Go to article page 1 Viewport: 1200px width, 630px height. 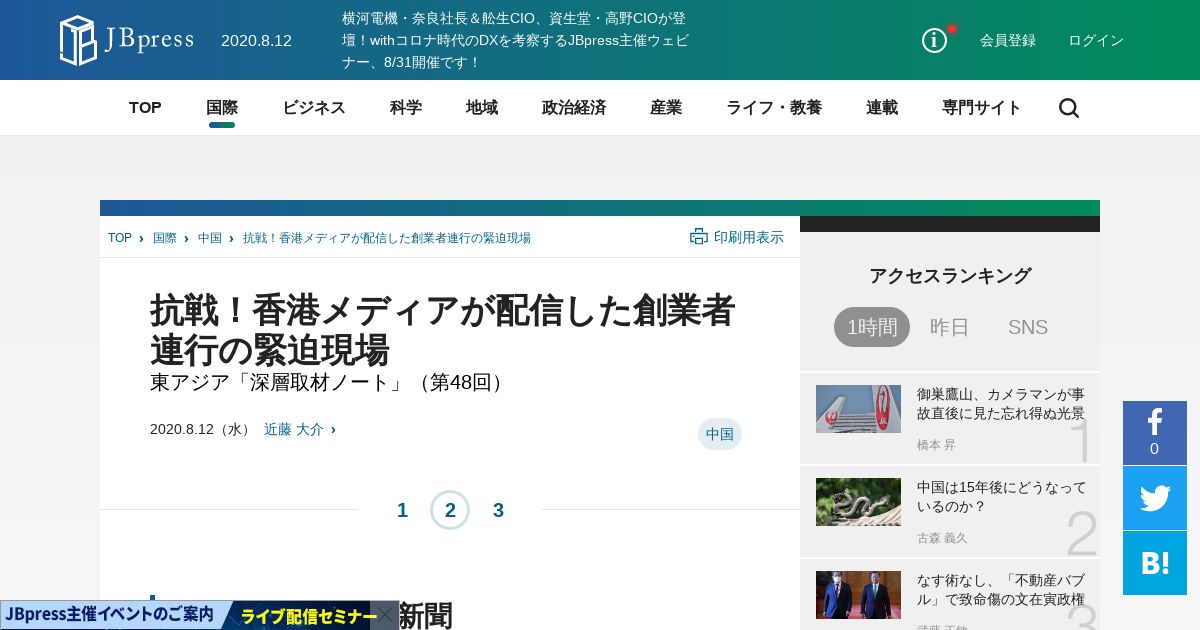(402, 510)
